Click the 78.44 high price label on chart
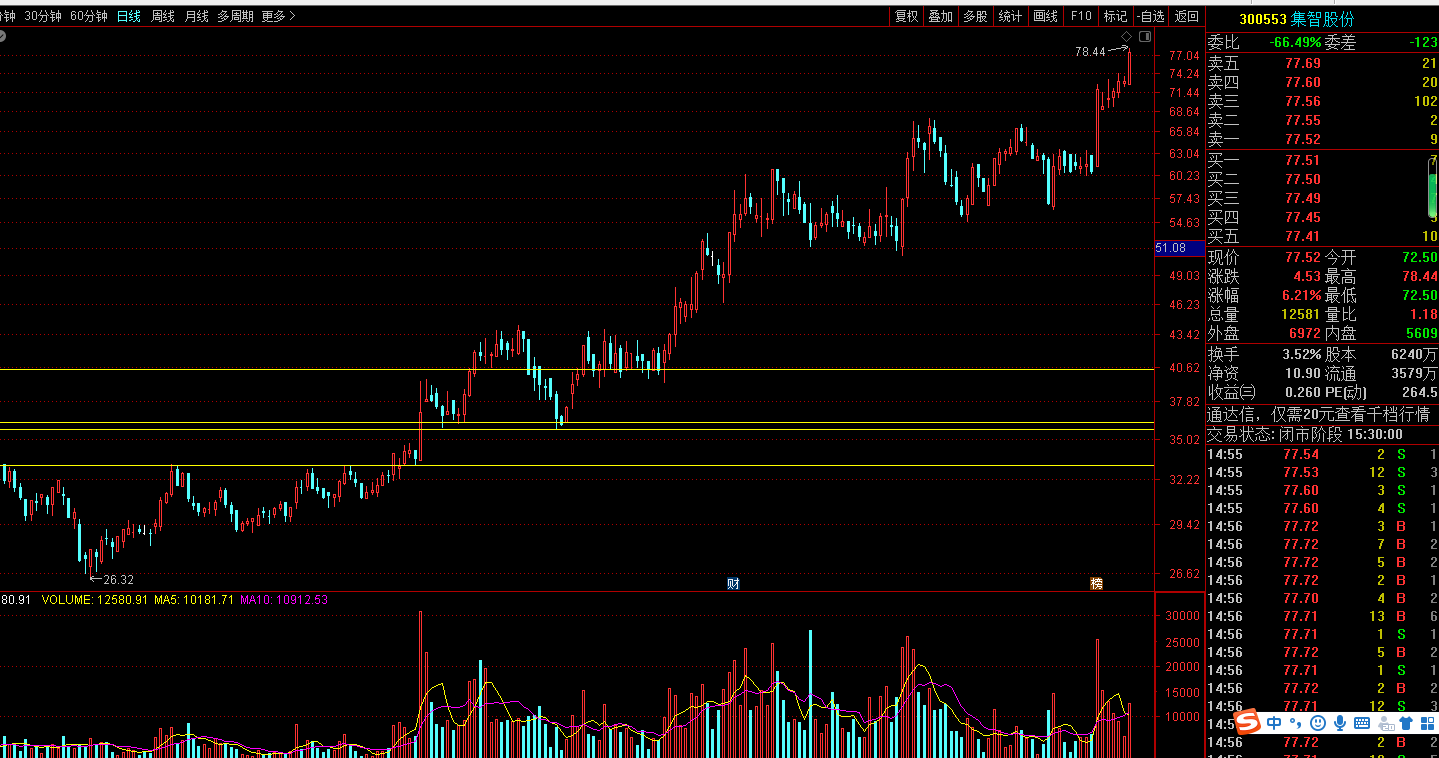 click(x=1090, y=51)
